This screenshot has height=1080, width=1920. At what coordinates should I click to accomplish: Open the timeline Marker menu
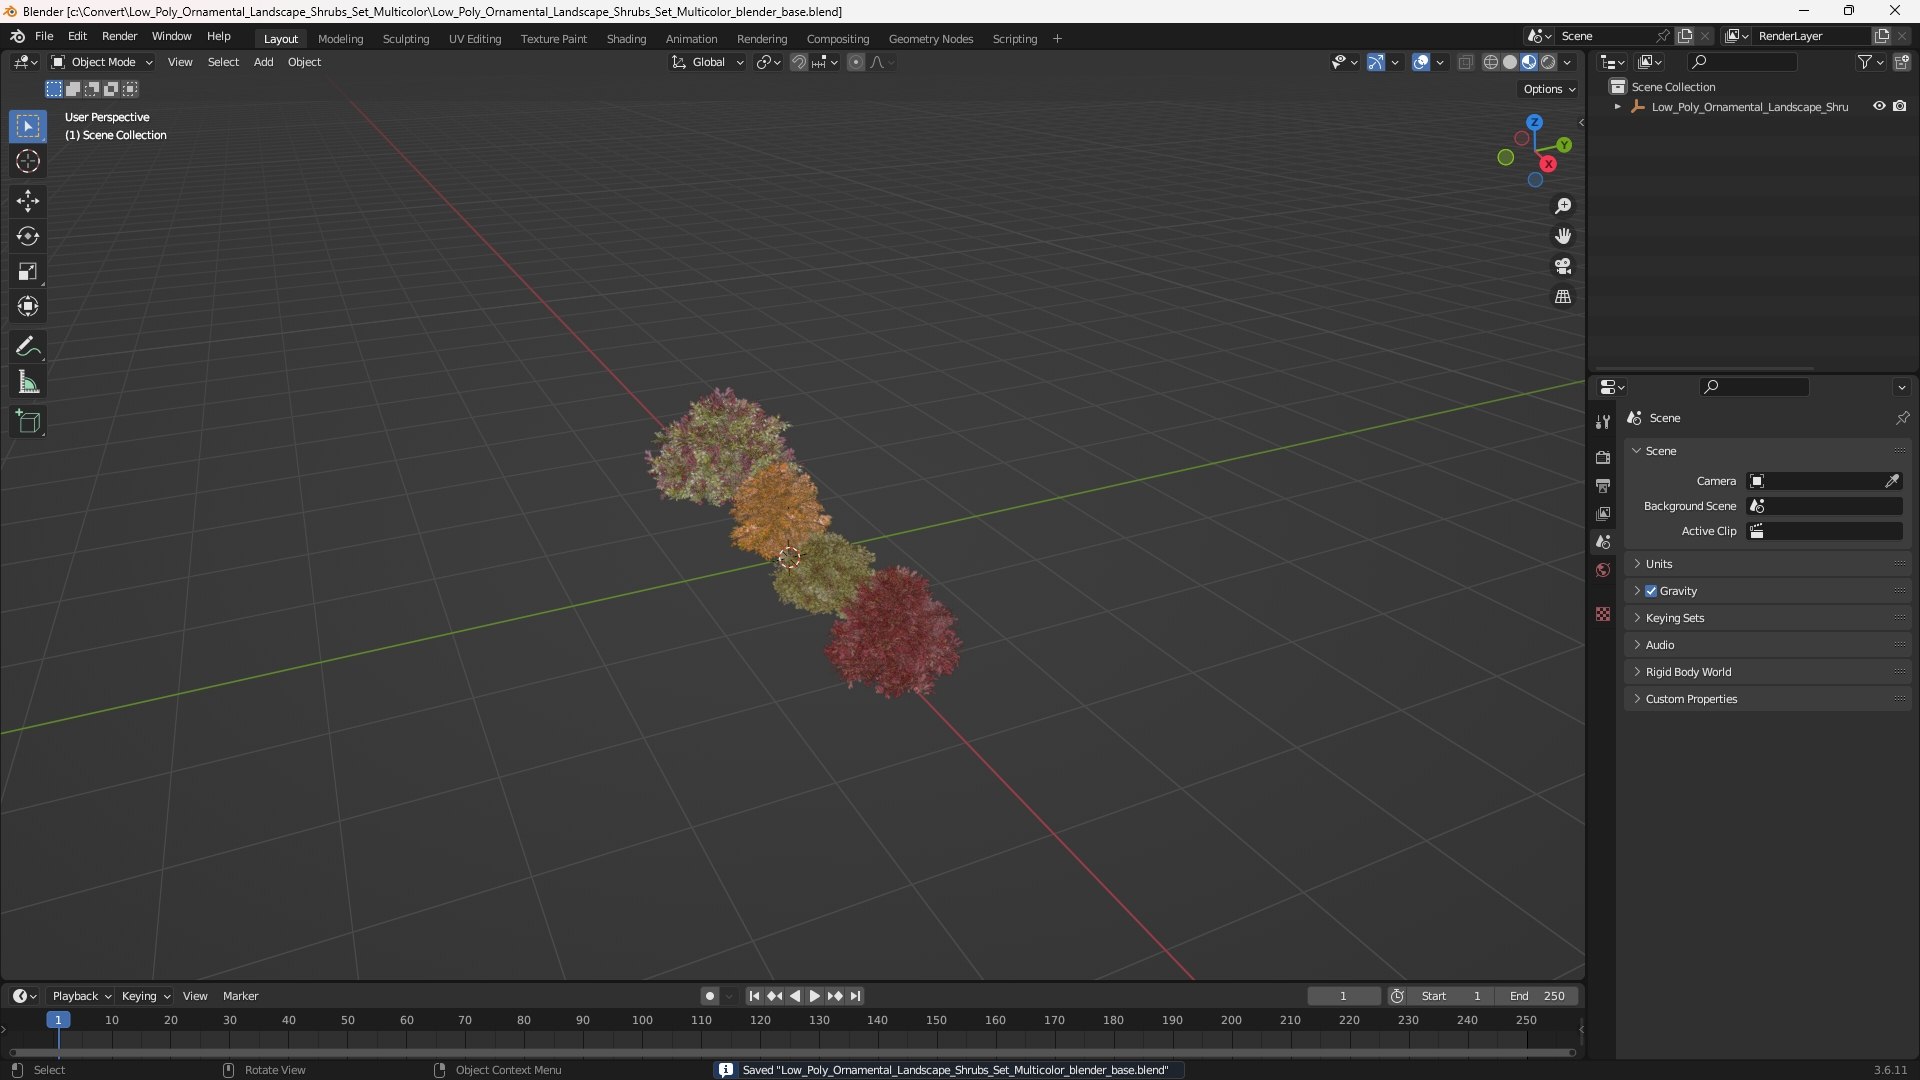pyautogui.click(x=240, y=996)
